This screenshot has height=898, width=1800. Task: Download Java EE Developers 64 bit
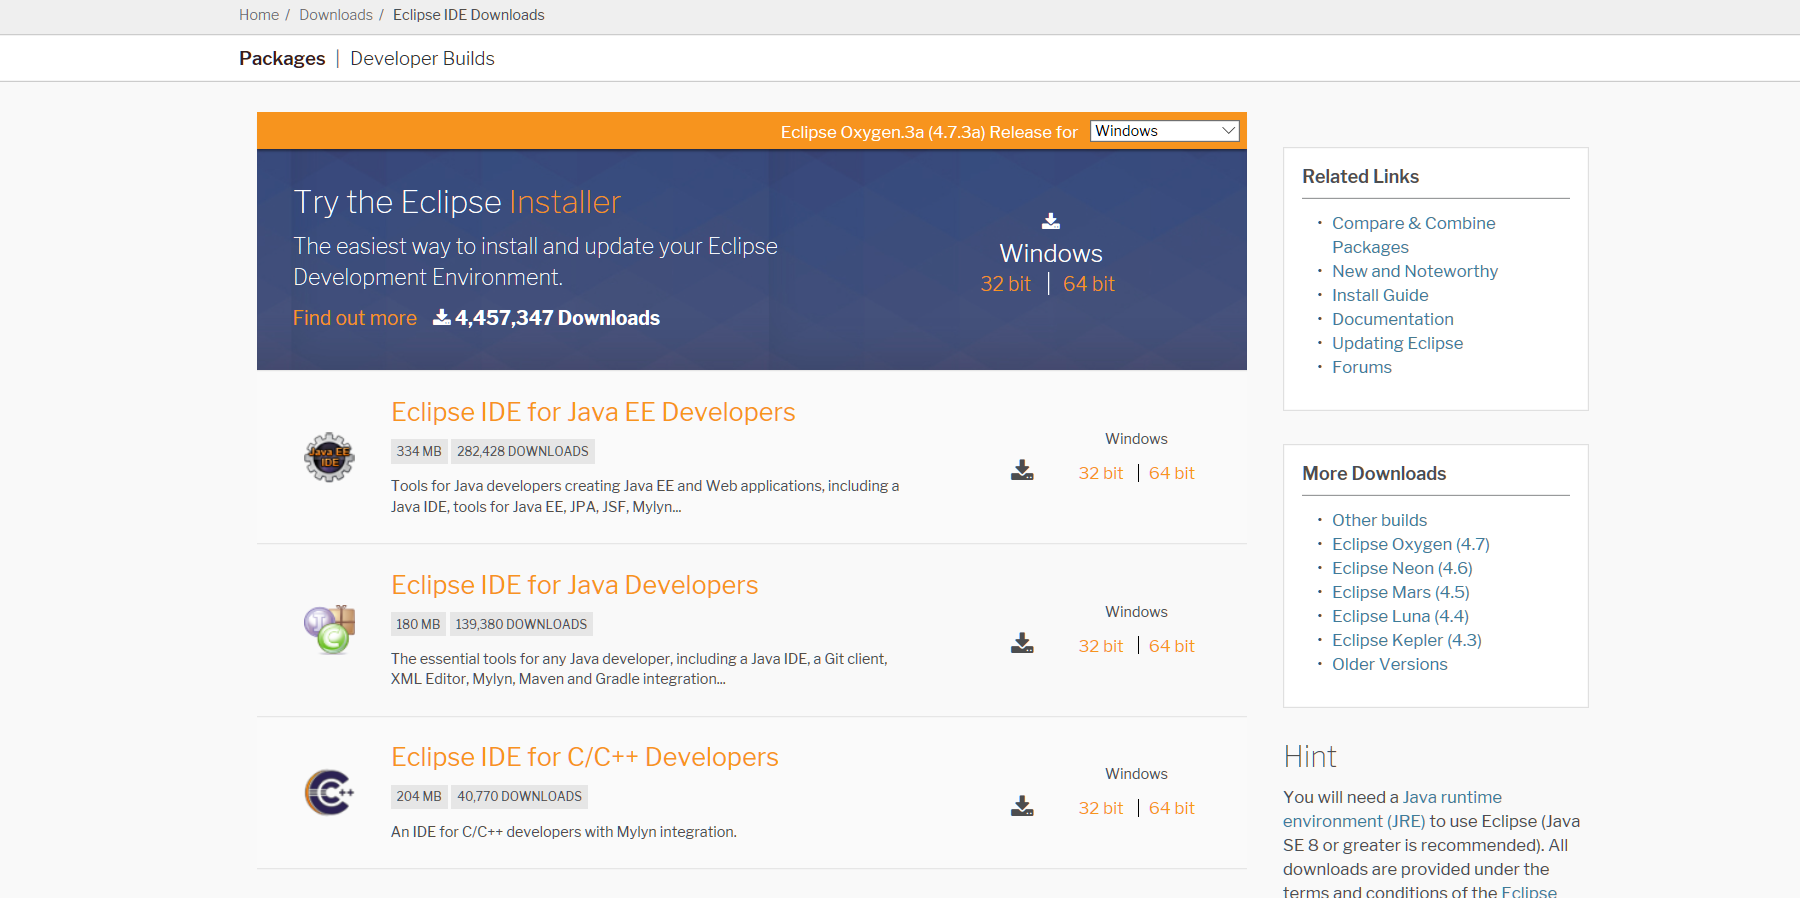(x=1171, y=473)
